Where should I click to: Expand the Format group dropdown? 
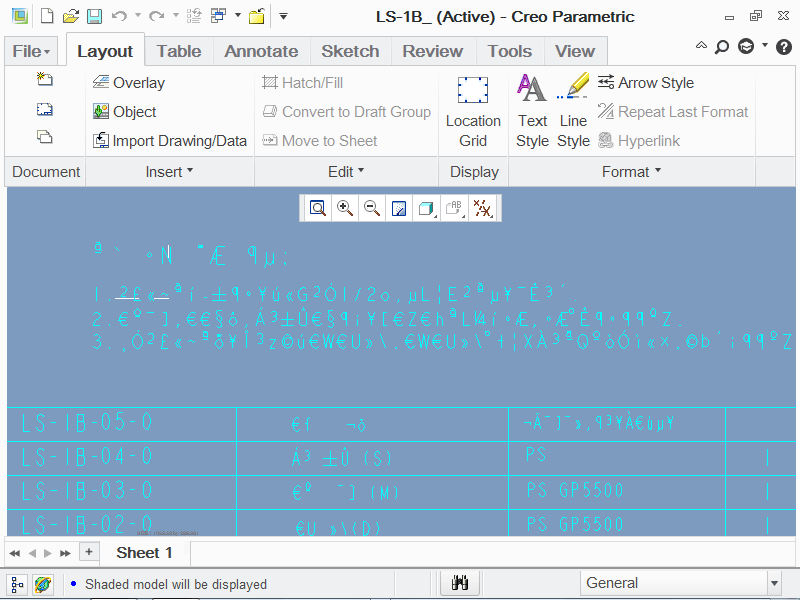point(631,172)
